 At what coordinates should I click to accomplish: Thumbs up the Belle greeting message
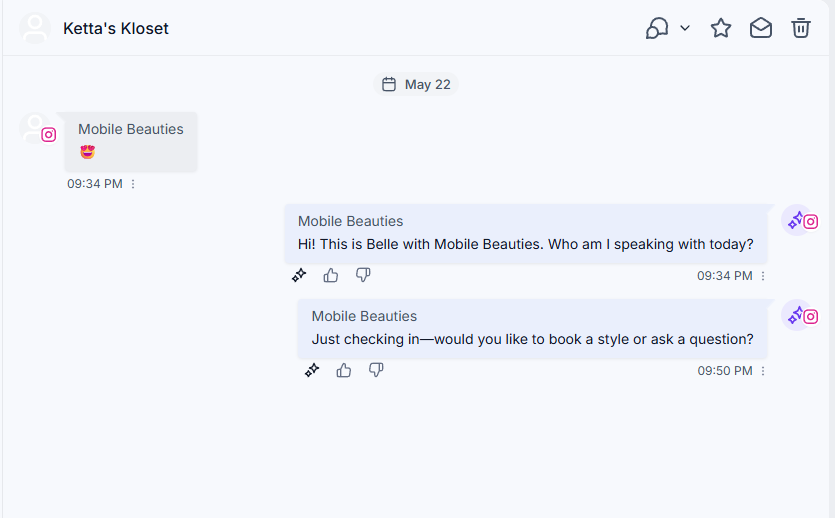pyautogui.click(x=331, y=275)
